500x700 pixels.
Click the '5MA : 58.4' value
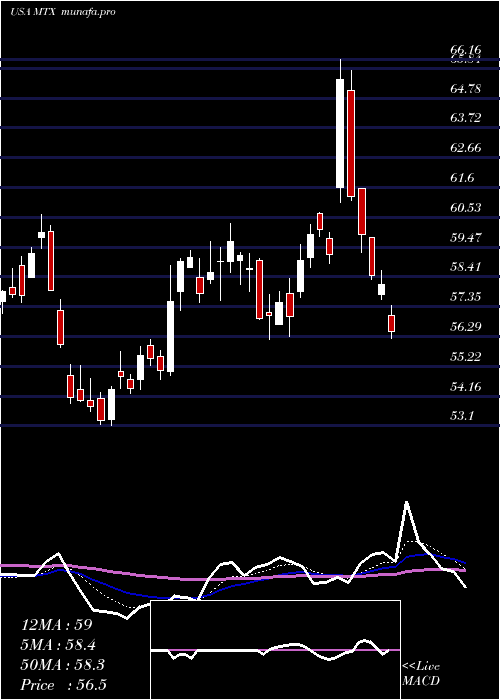pos(58,645)
